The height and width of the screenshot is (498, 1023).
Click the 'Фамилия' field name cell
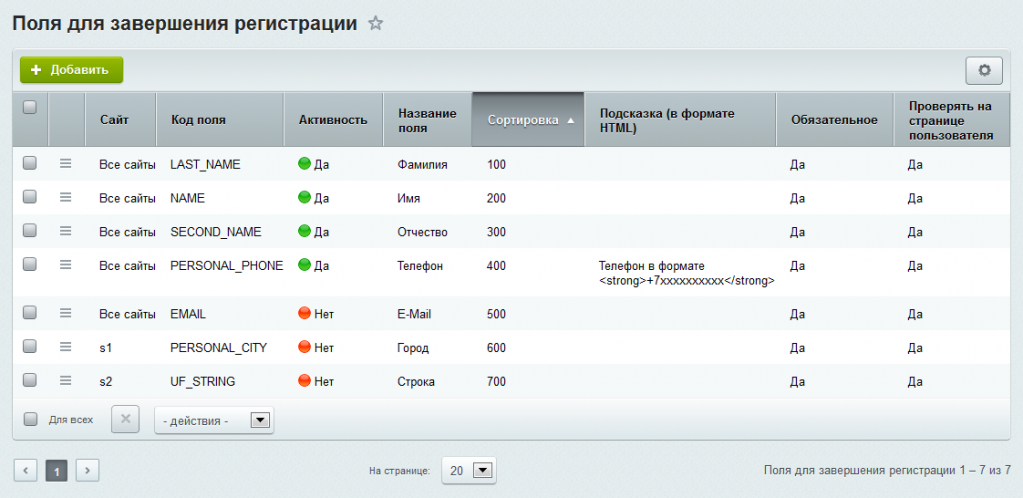point(422,165)
